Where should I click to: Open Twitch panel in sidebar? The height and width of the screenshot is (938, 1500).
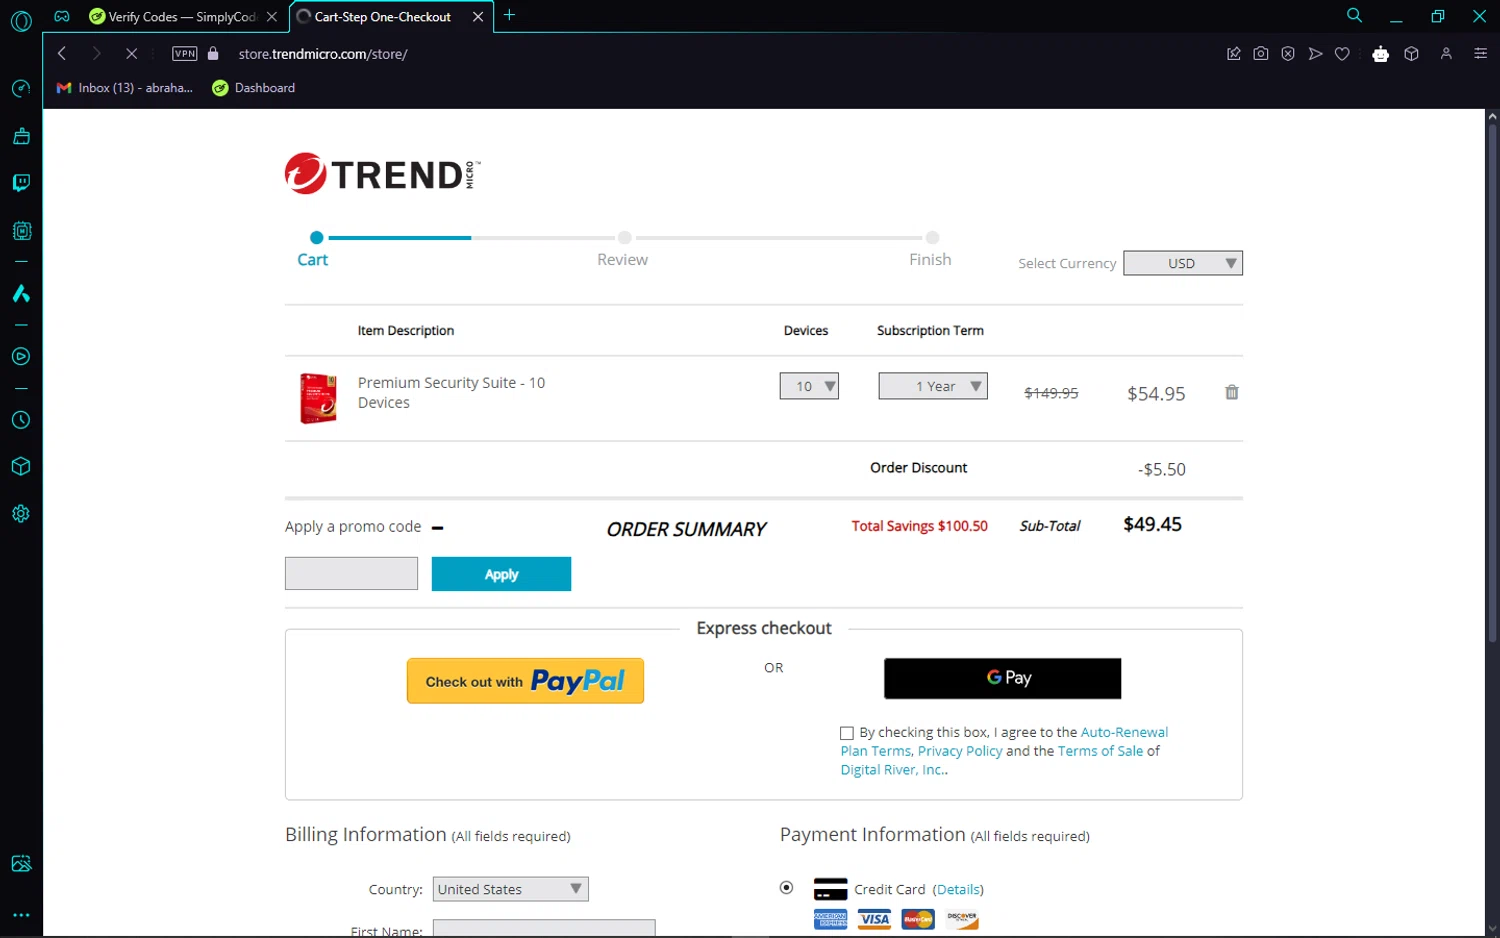coord(21,183)
